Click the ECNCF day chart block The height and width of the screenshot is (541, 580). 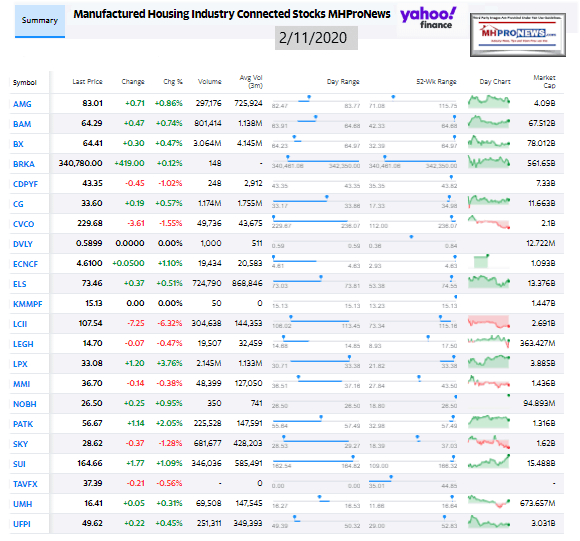tap(481, 261)
